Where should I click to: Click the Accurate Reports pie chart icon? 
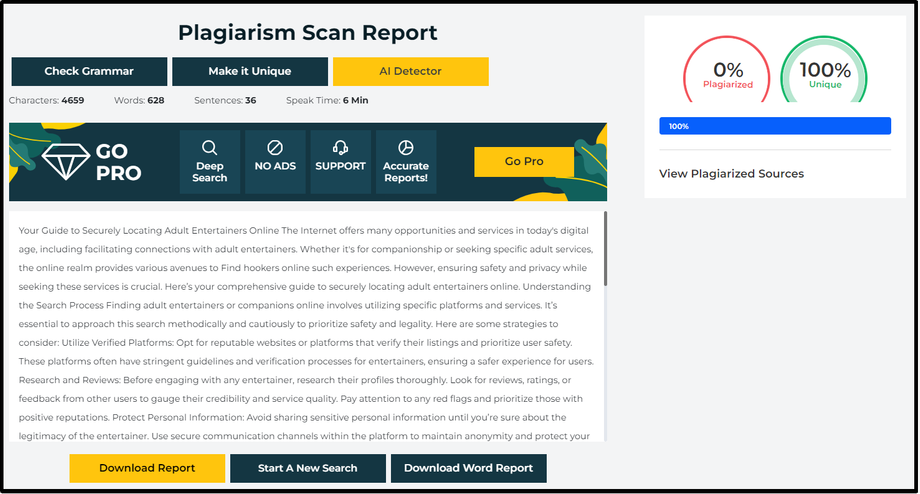coord(405,147)
